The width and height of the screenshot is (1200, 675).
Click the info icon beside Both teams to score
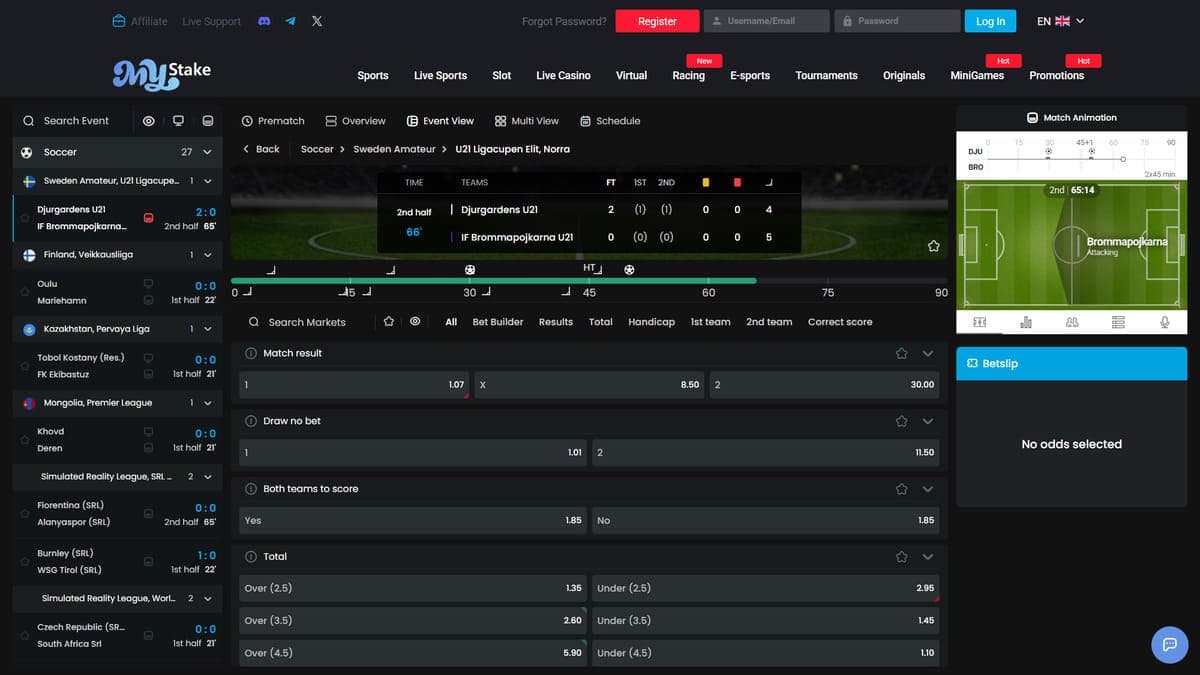[x=251, y=489]
